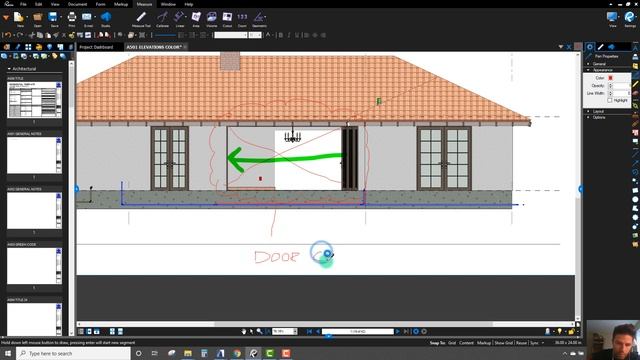This screenshot has height=360, width=640.
Task: Collapse the Appearance section
Action: tap(602, 70)
